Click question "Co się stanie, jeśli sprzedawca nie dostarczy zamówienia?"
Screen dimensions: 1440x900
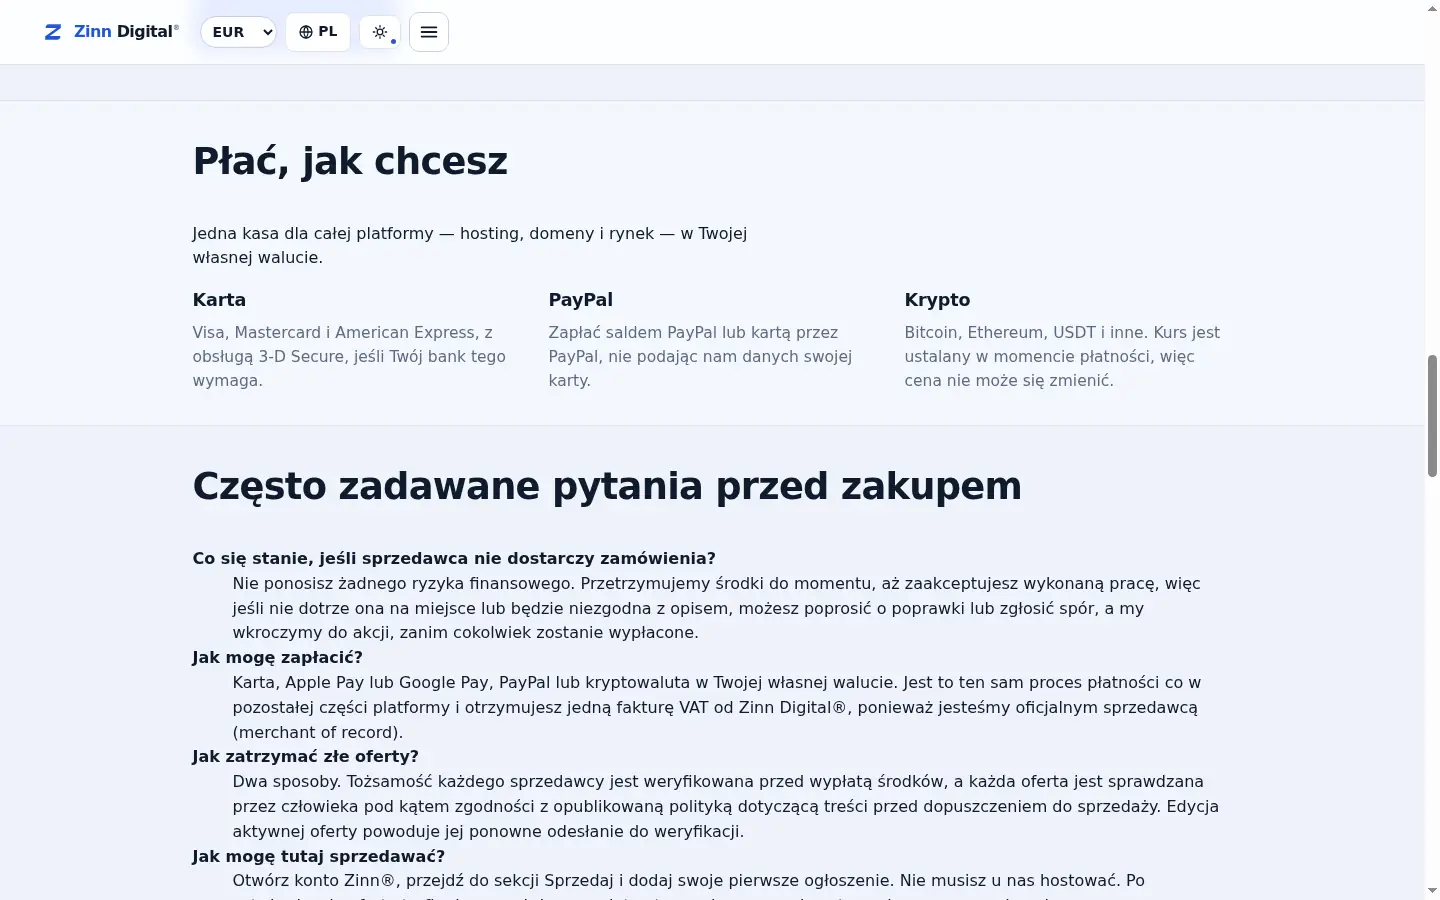point(454,558)
